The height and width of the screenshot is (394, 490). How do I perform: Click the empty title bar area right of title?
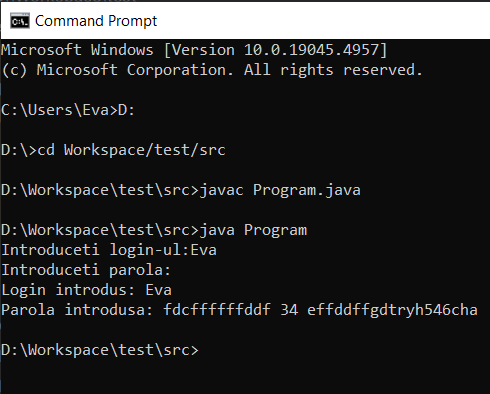point(323,21)
